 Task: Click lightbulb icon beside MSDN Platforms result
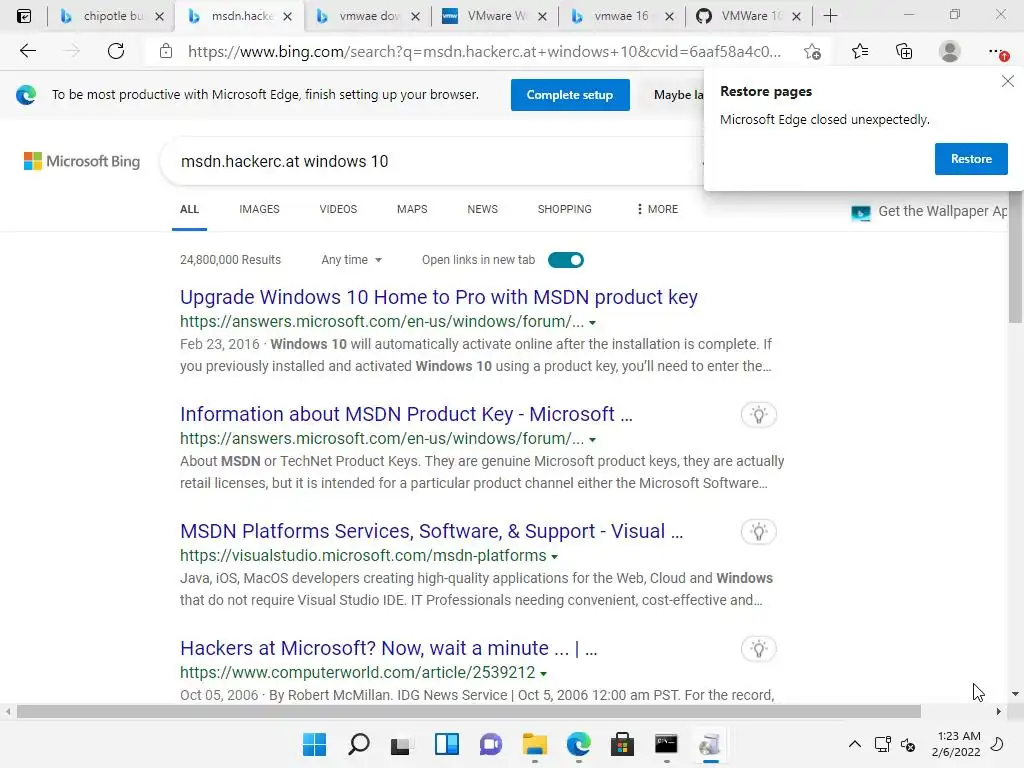coord(758,532)
